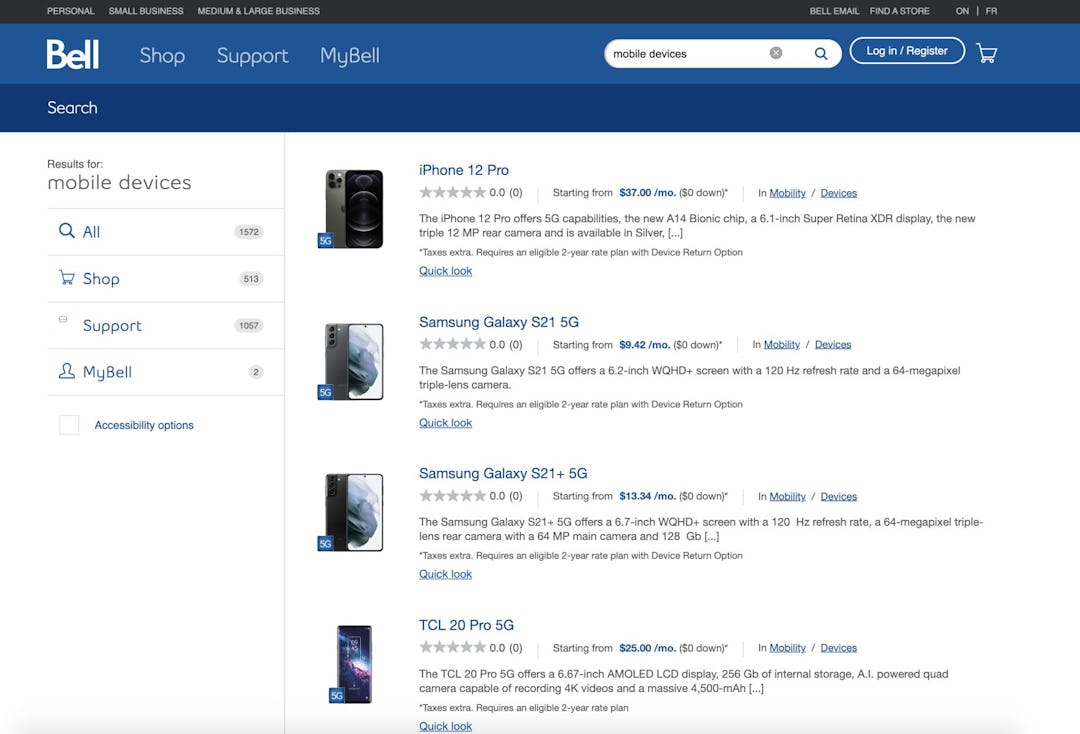The image size is (1080, 734).
Task: Click the Mobility link under Samsung Galaxy S21 5G
Action: [781, 344]
